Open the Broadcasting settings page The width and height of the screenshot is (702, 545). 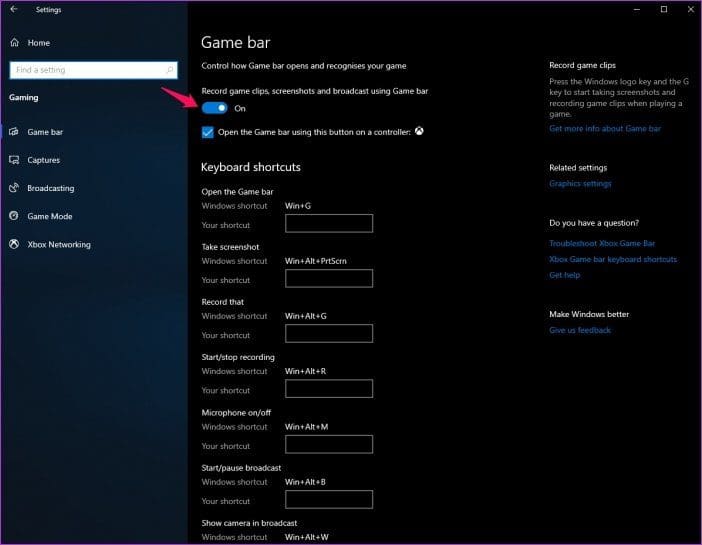click(x=51, y=188)
